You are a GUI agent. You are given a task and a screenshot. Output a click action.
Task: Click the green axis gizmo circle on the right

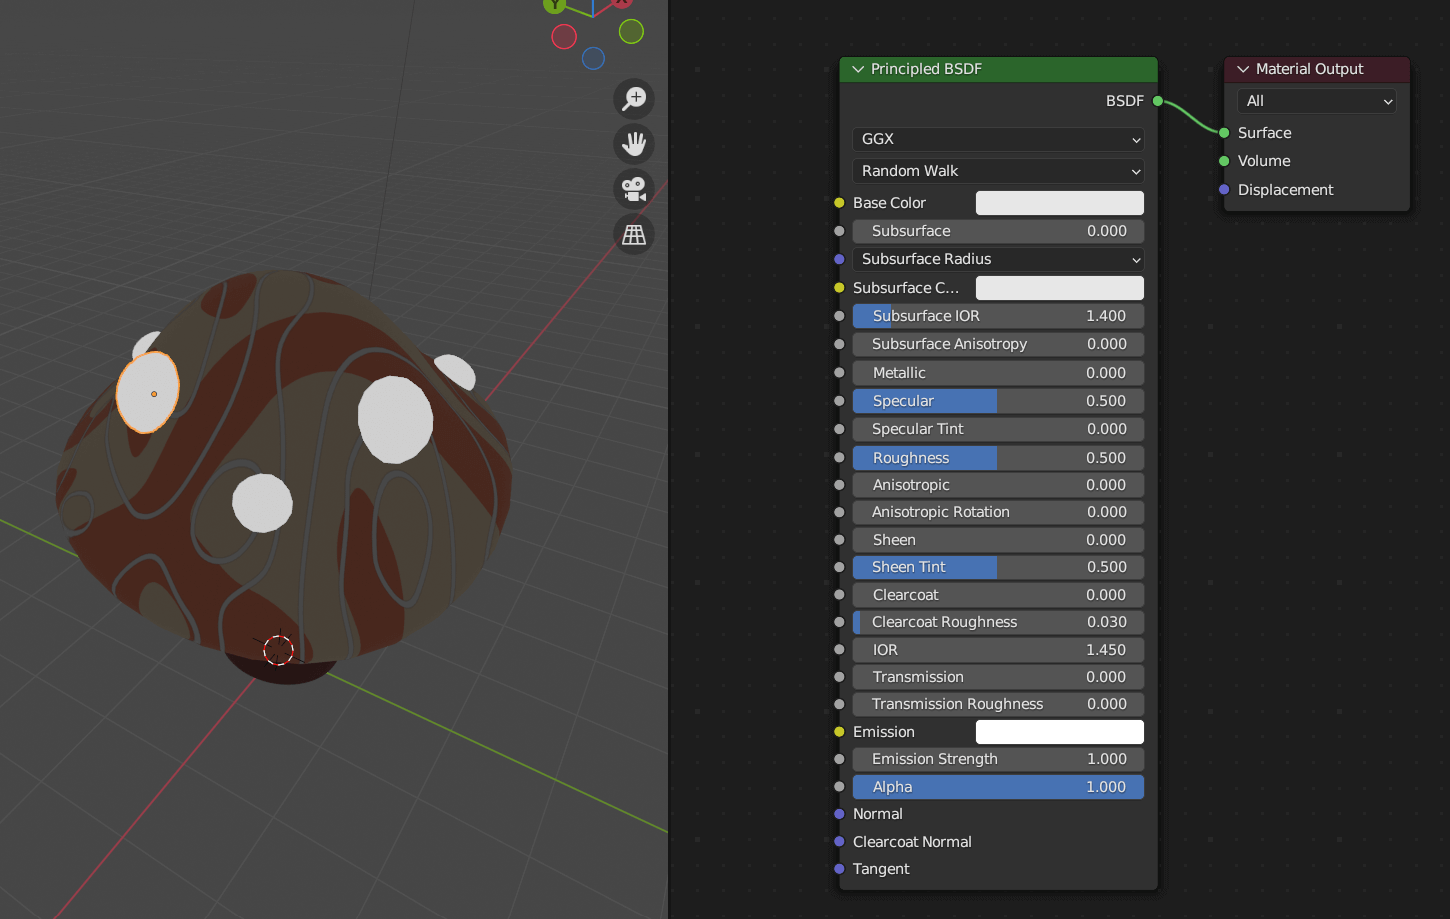click(x=631, y=32)
